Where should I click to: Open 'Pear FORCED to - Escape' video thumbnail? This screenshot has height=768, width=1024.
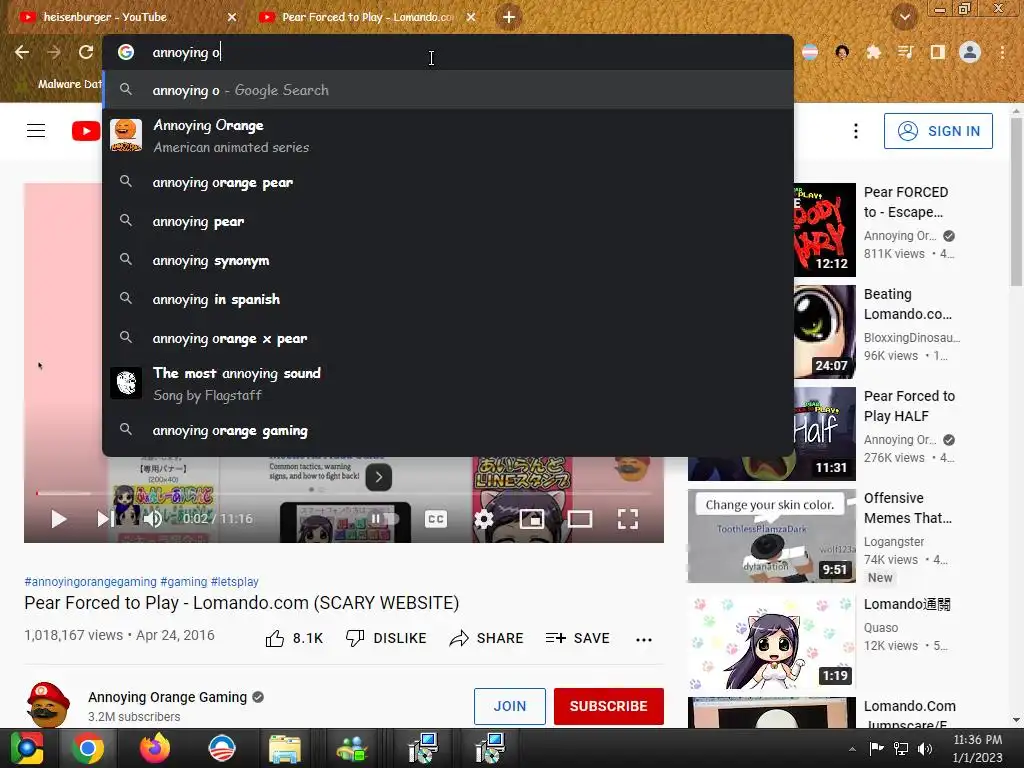(825, 230)
